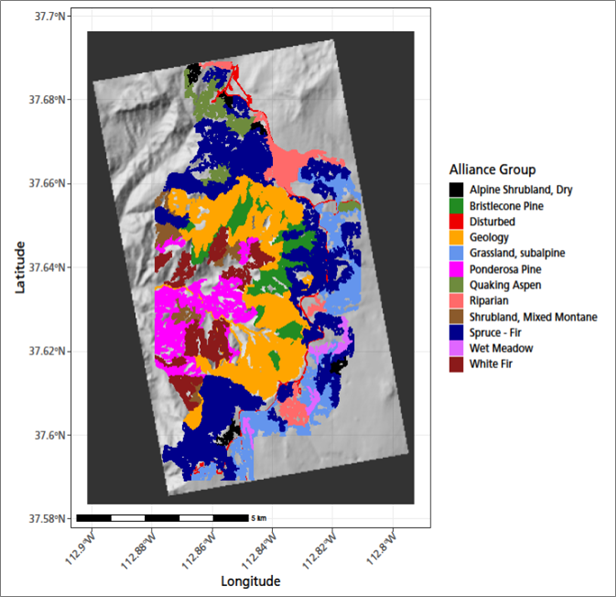Click the 'Alliance Group' legend title
Viewport: 616px width, 597px height.
point(492,170)
